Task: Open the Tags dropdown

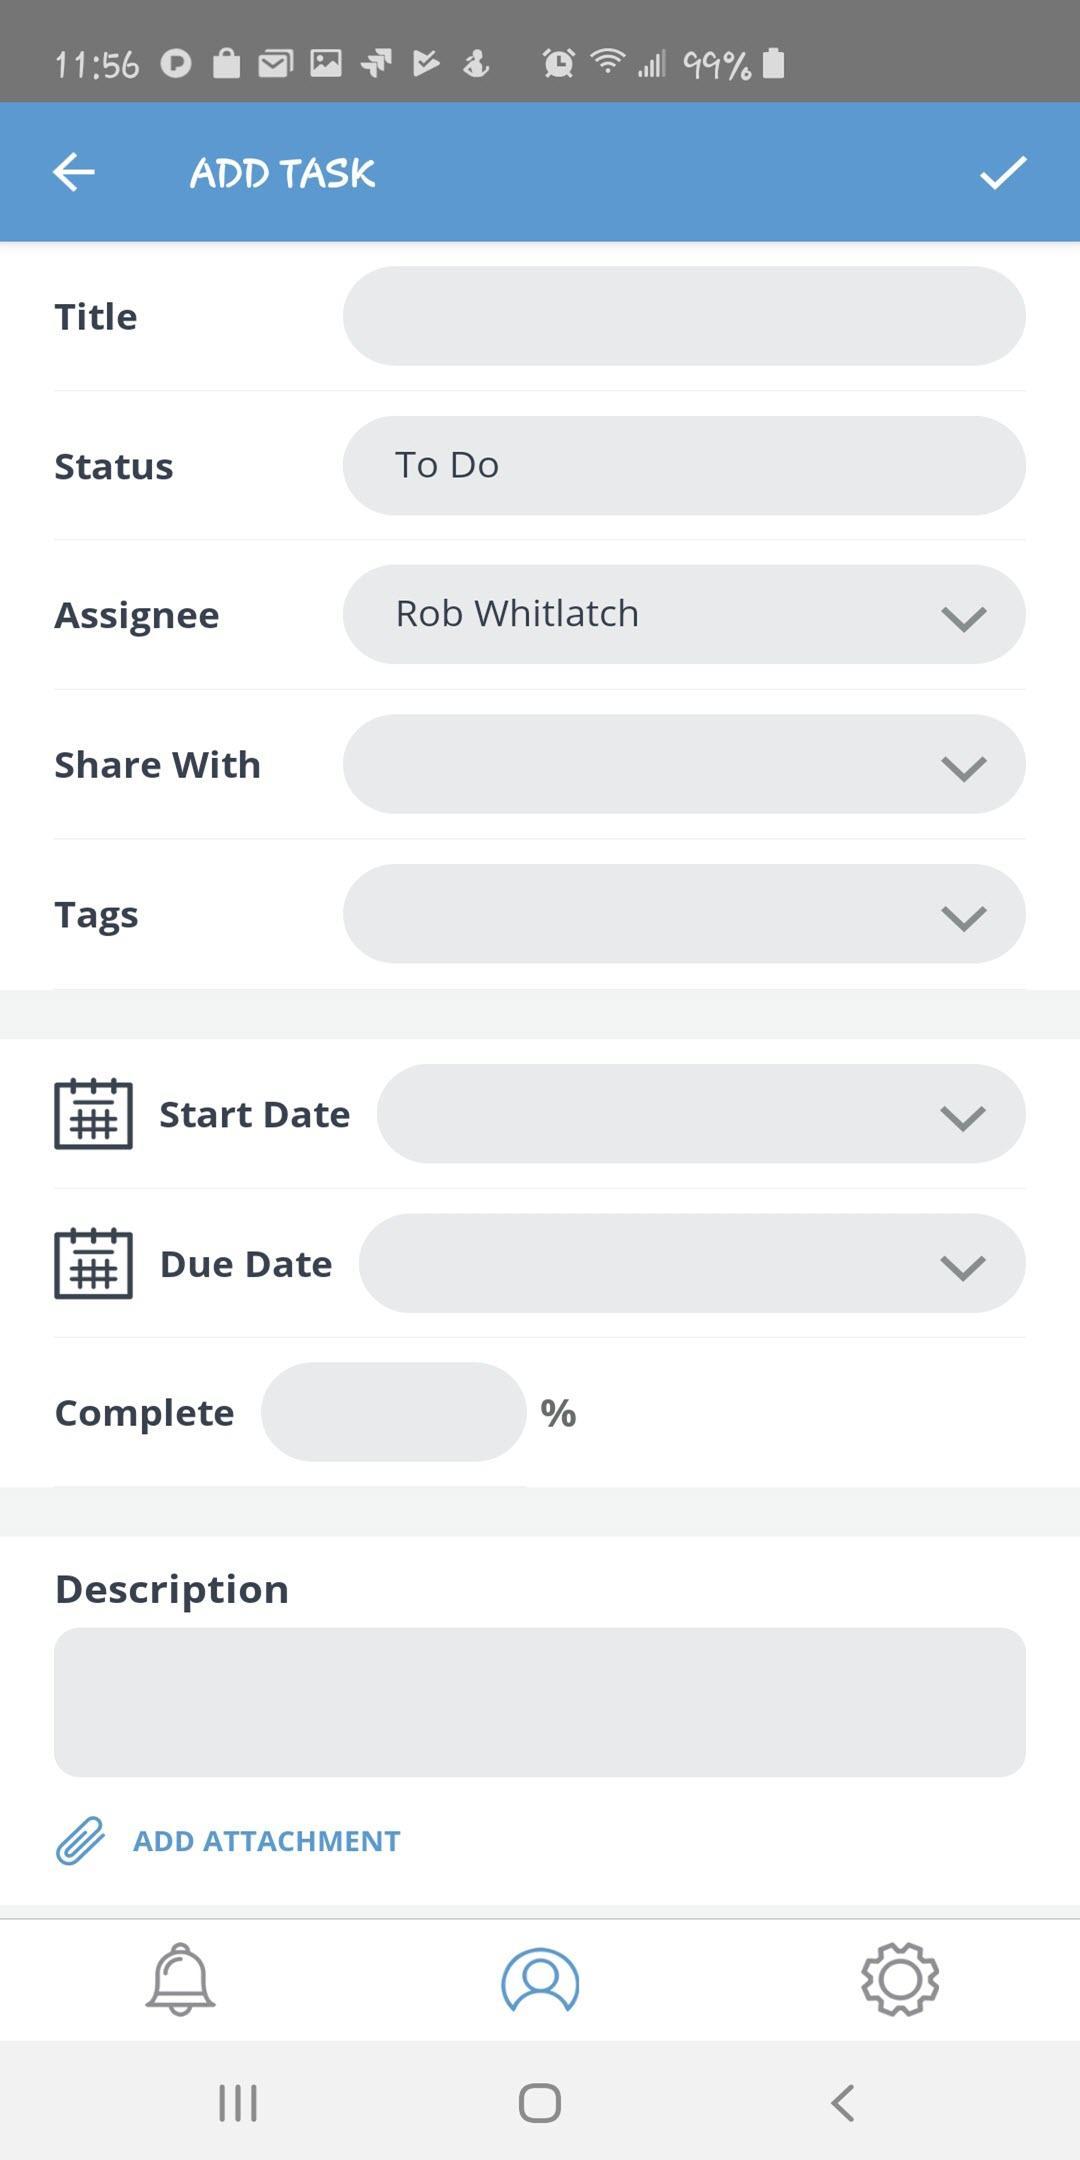Action: click(684, 914)
